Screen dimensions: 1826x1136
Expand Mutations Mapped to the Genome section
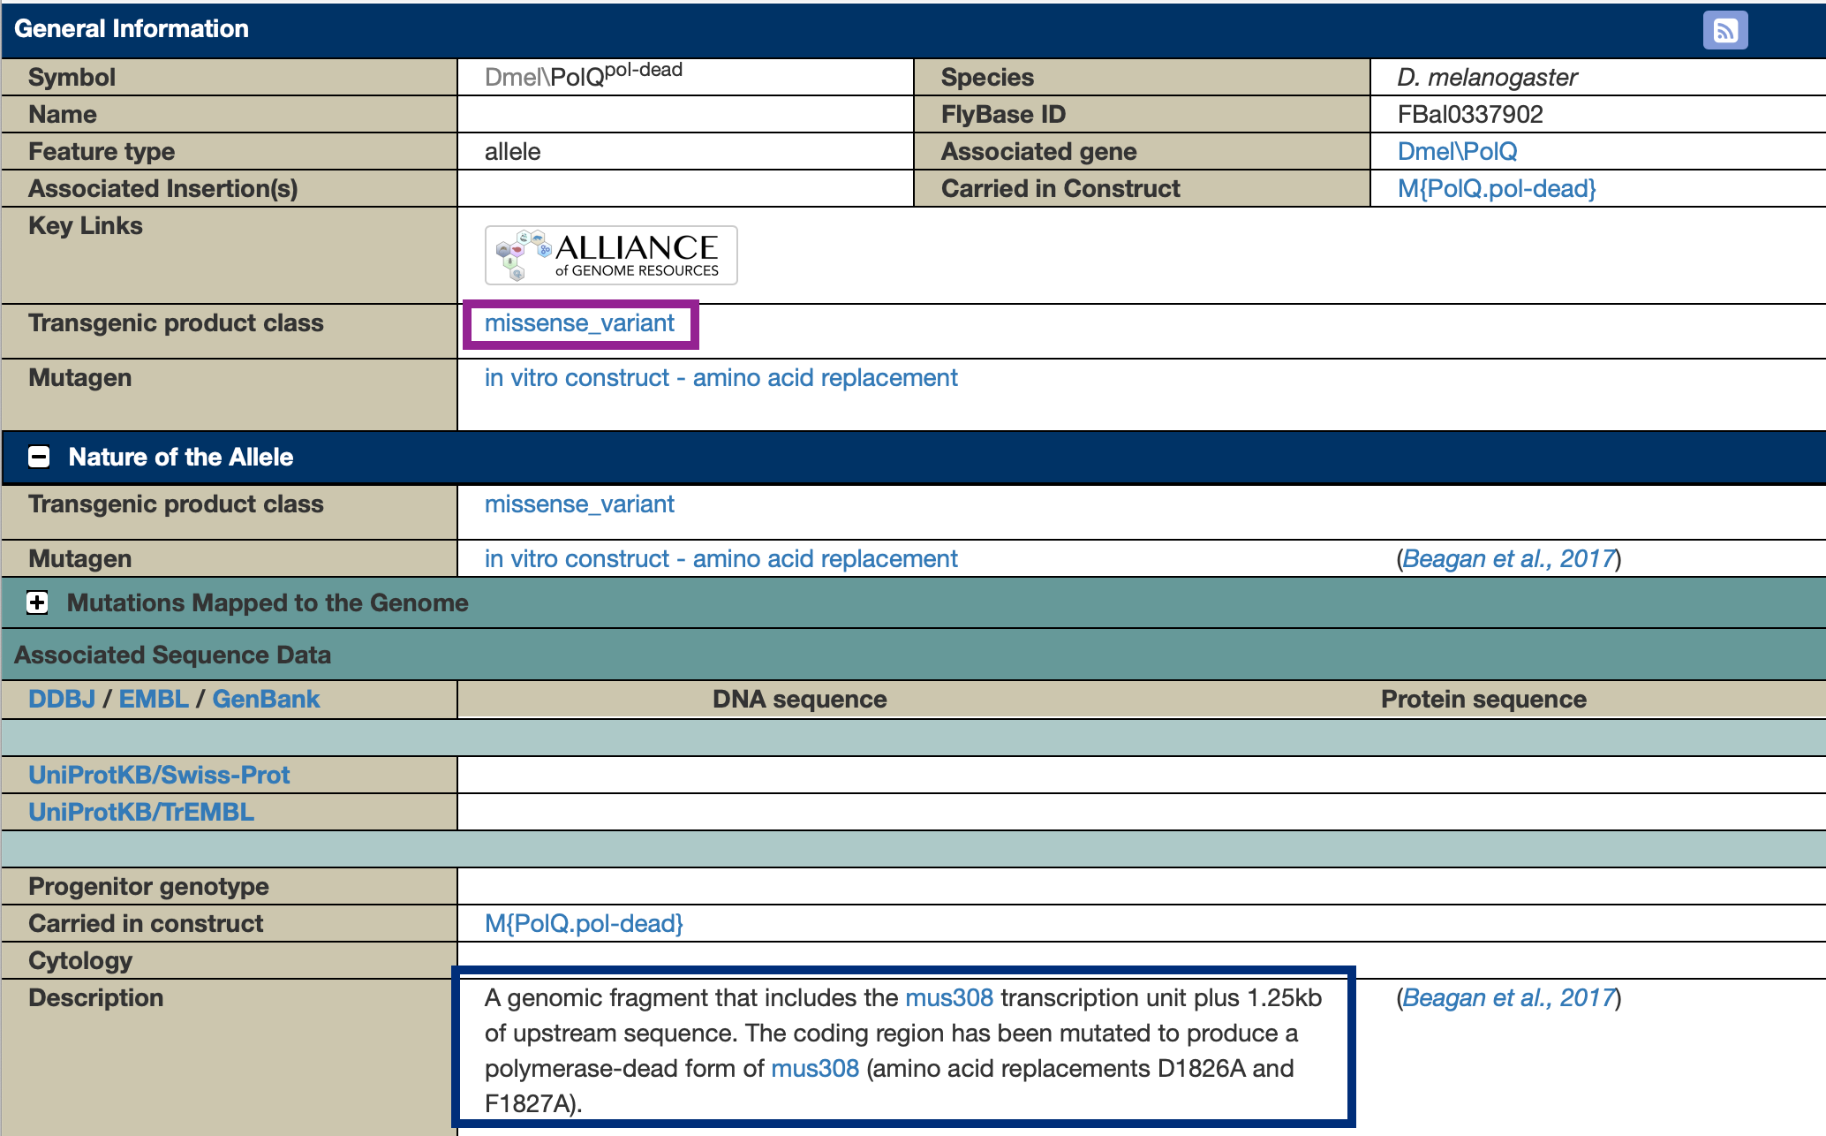37,602
